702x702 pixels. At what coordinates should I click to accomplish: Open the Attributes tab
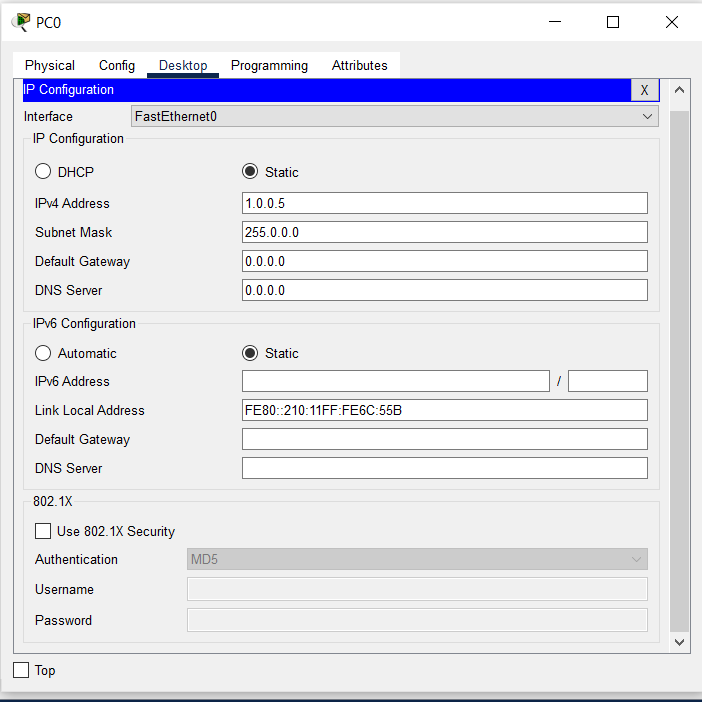(359, 65)
